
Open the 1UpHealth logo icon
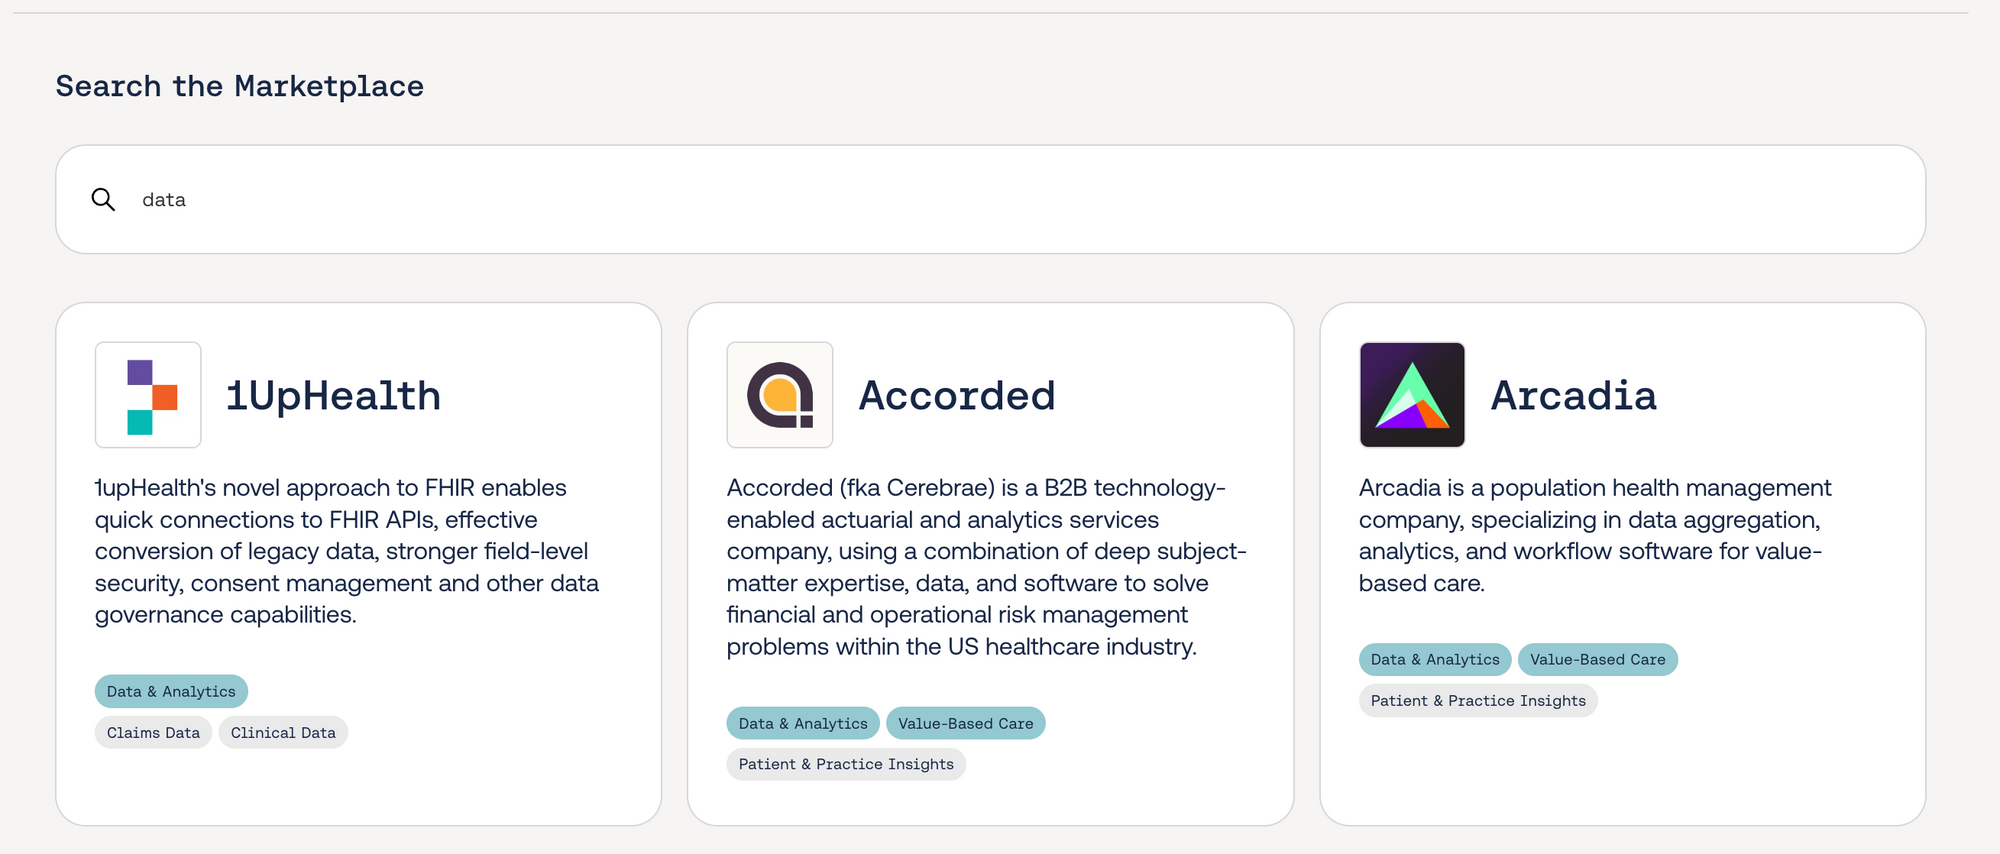[x=148, y=395]
